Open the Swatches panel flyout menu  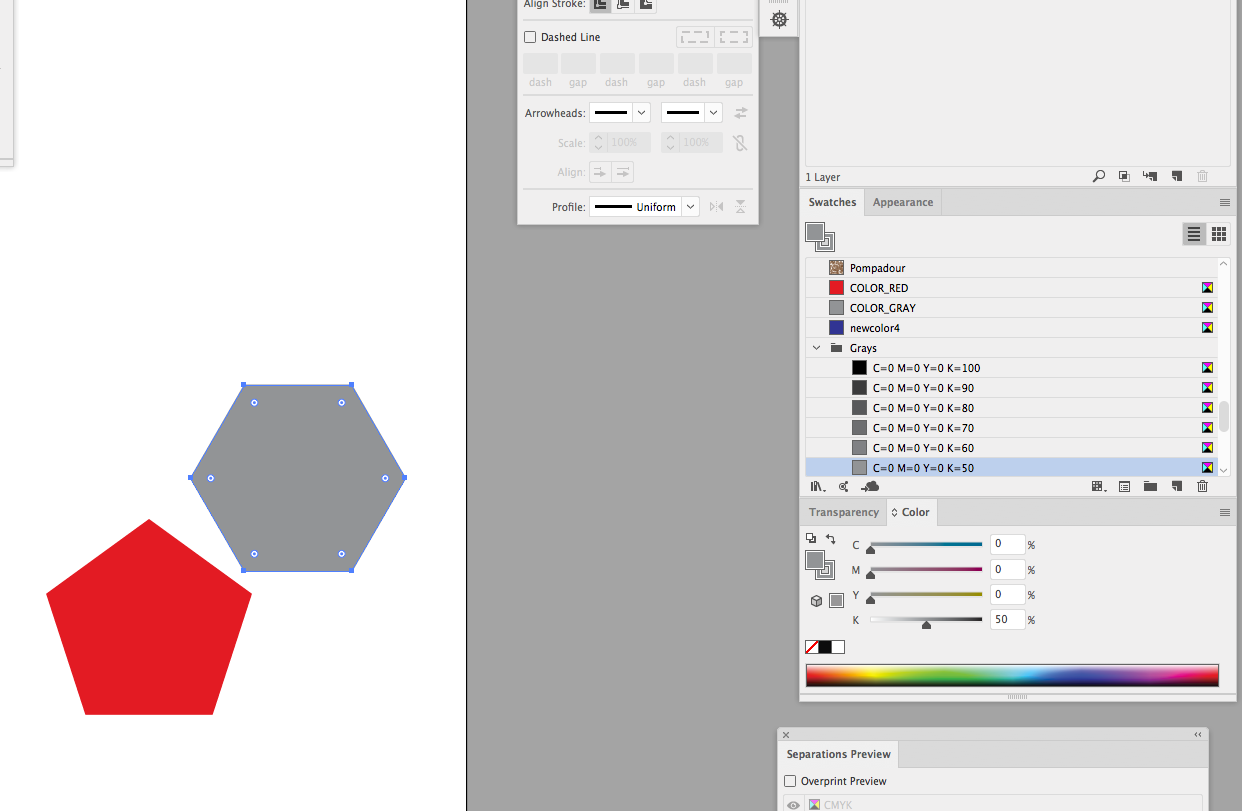(1224, 202)
